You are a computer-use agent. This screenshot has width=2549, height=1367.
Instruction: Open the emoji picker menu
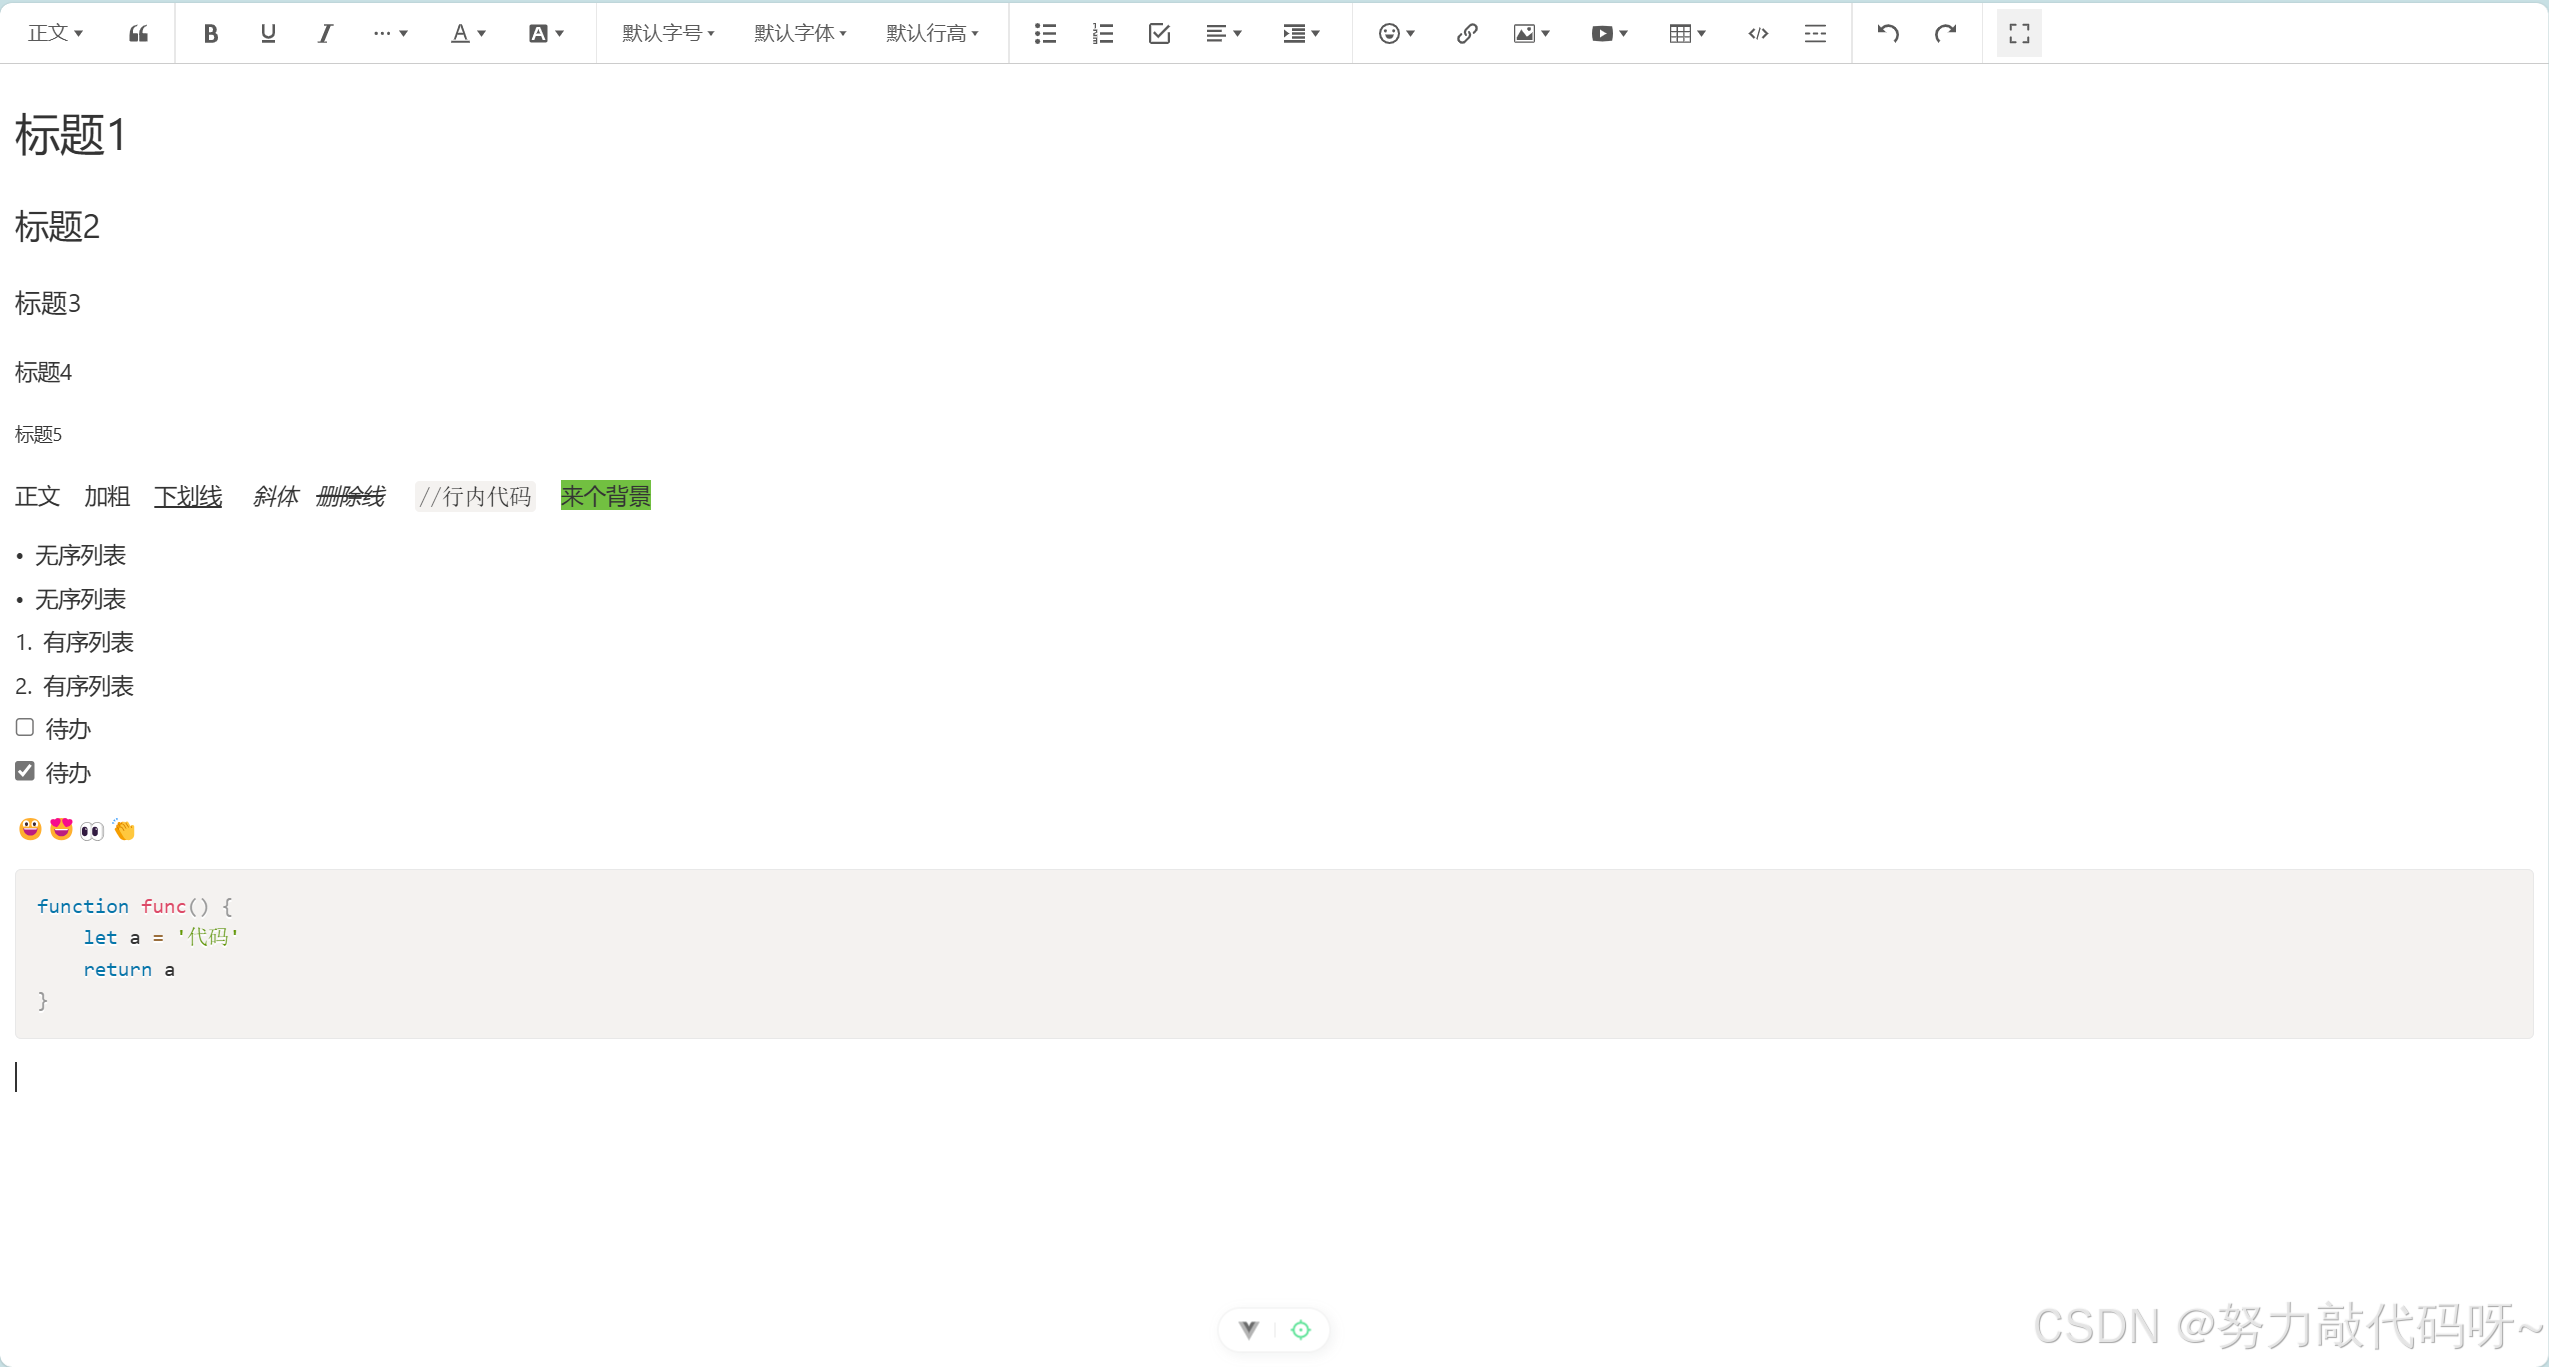point(1396,34)
